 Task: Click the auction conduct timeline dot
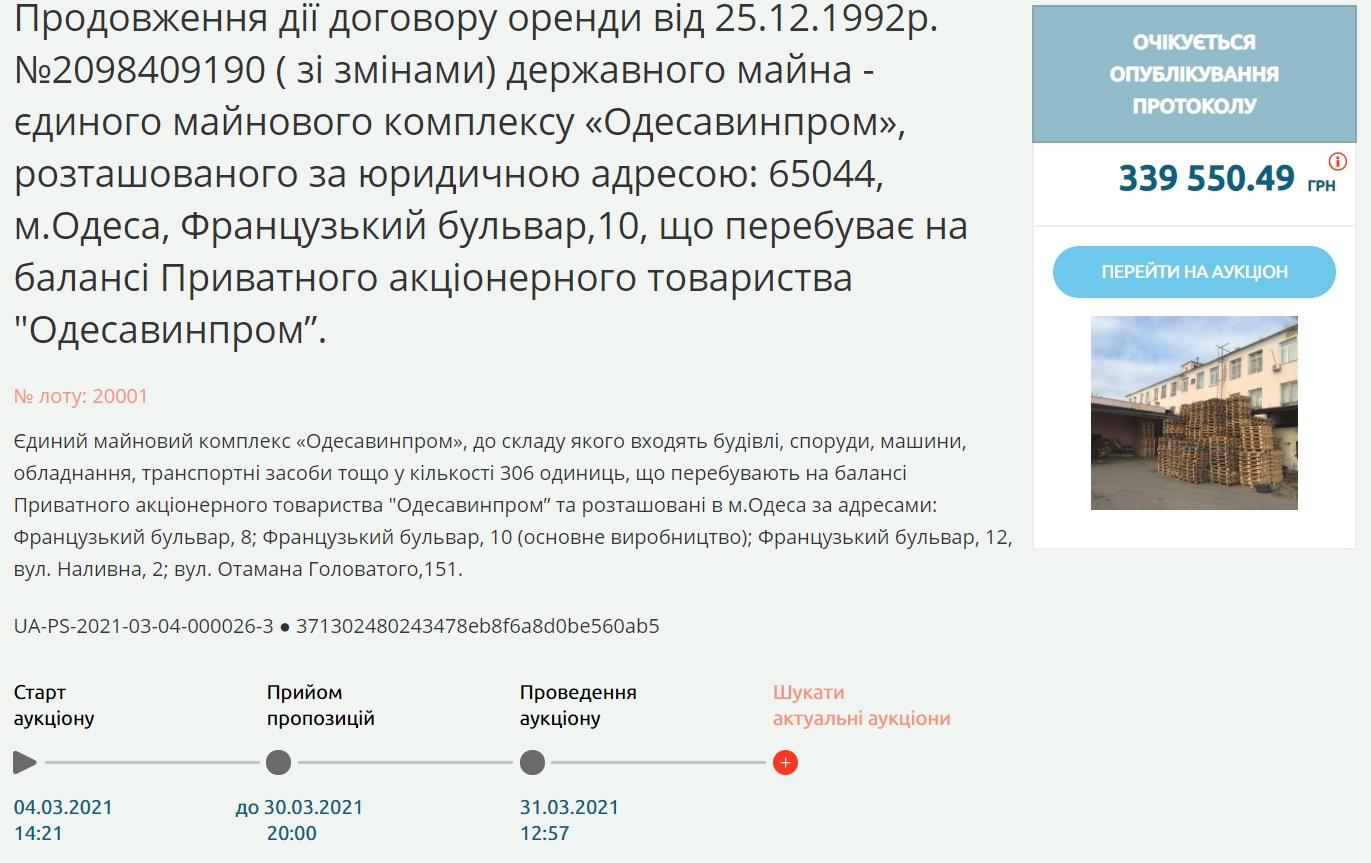[x=532, y=763]
